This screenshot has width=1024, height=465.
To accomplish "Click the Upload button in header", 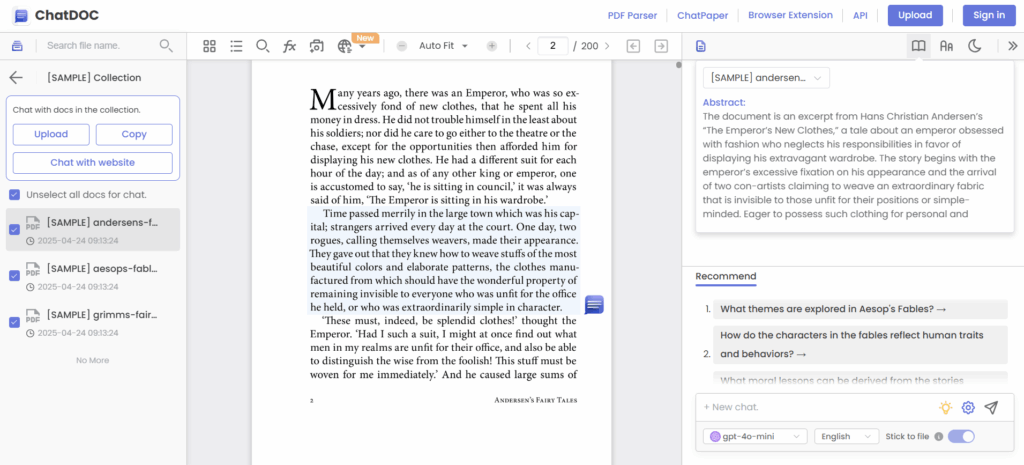I will pos(915,16).
